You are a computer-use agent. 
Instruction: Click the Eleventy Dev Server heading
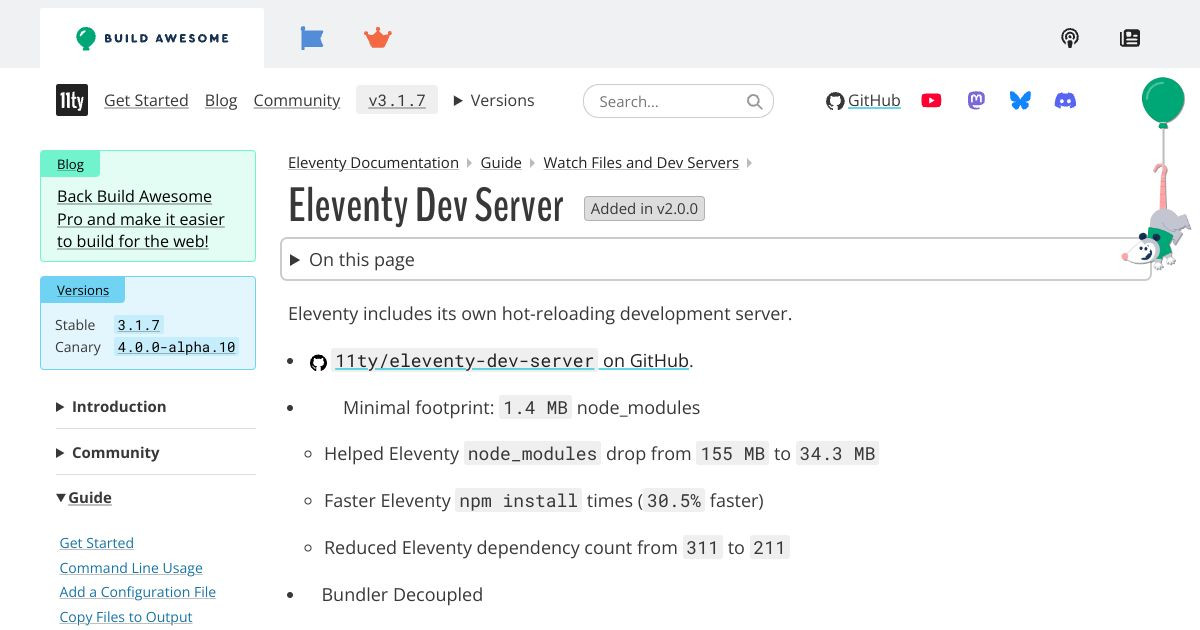click(x=427, y=206)
